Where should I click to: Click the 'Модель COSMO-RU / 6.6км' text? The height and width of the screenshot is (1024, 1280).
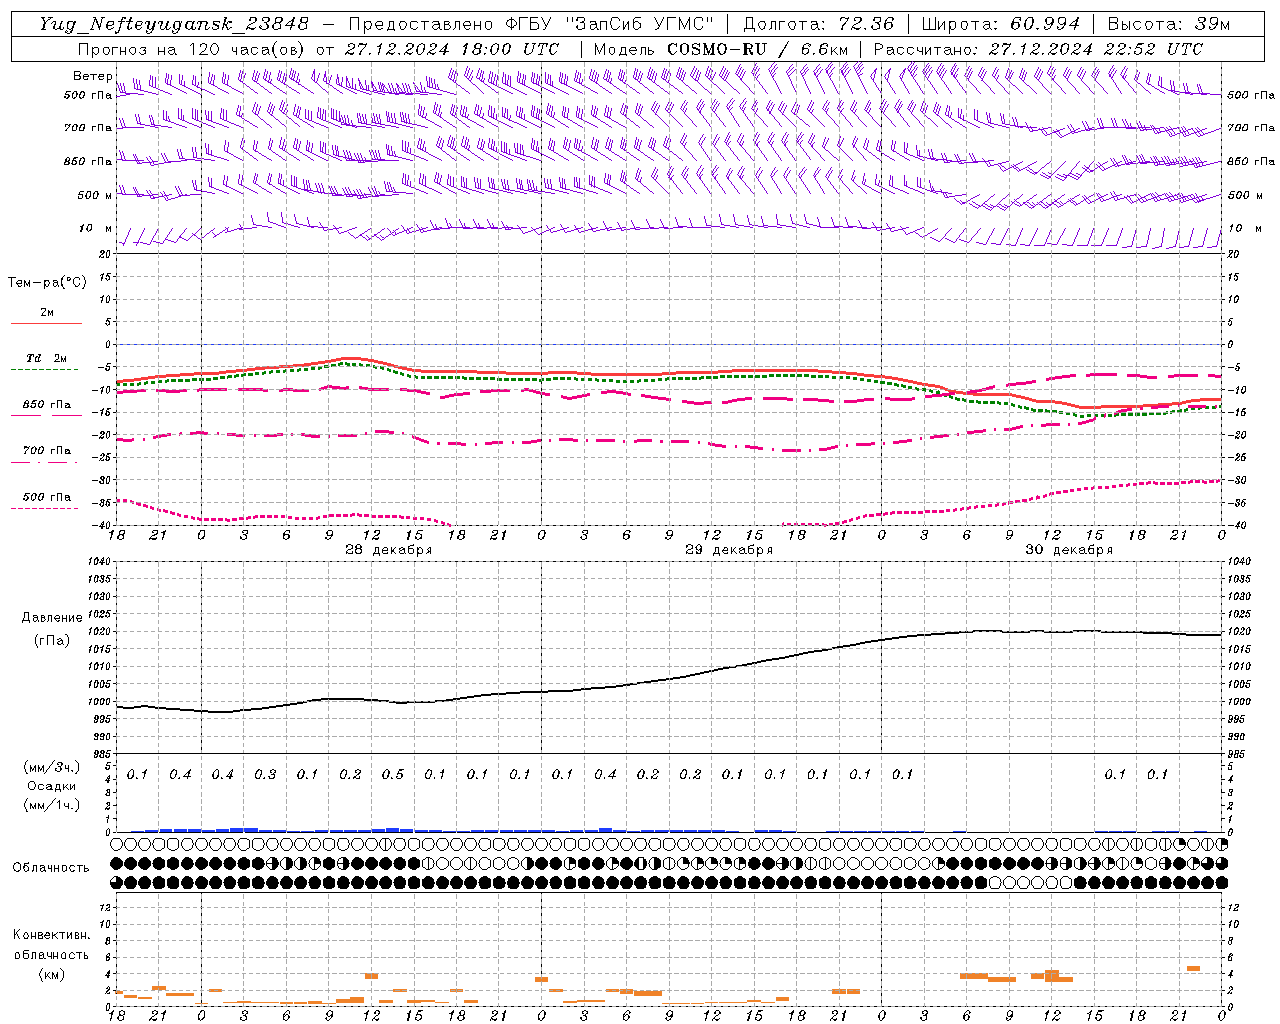(721, 49)
